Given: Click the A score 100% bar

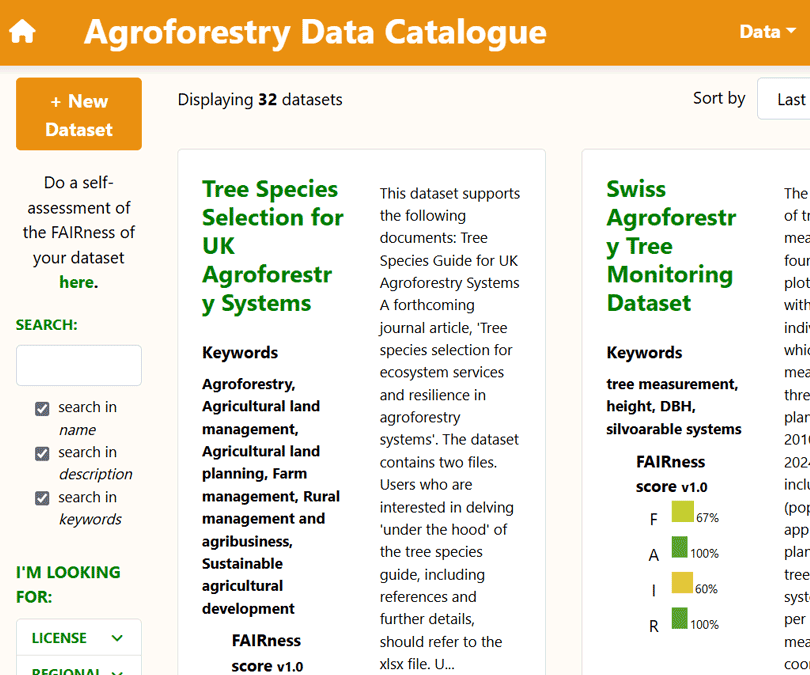Looking at the screenshot, I should point(680,548).
